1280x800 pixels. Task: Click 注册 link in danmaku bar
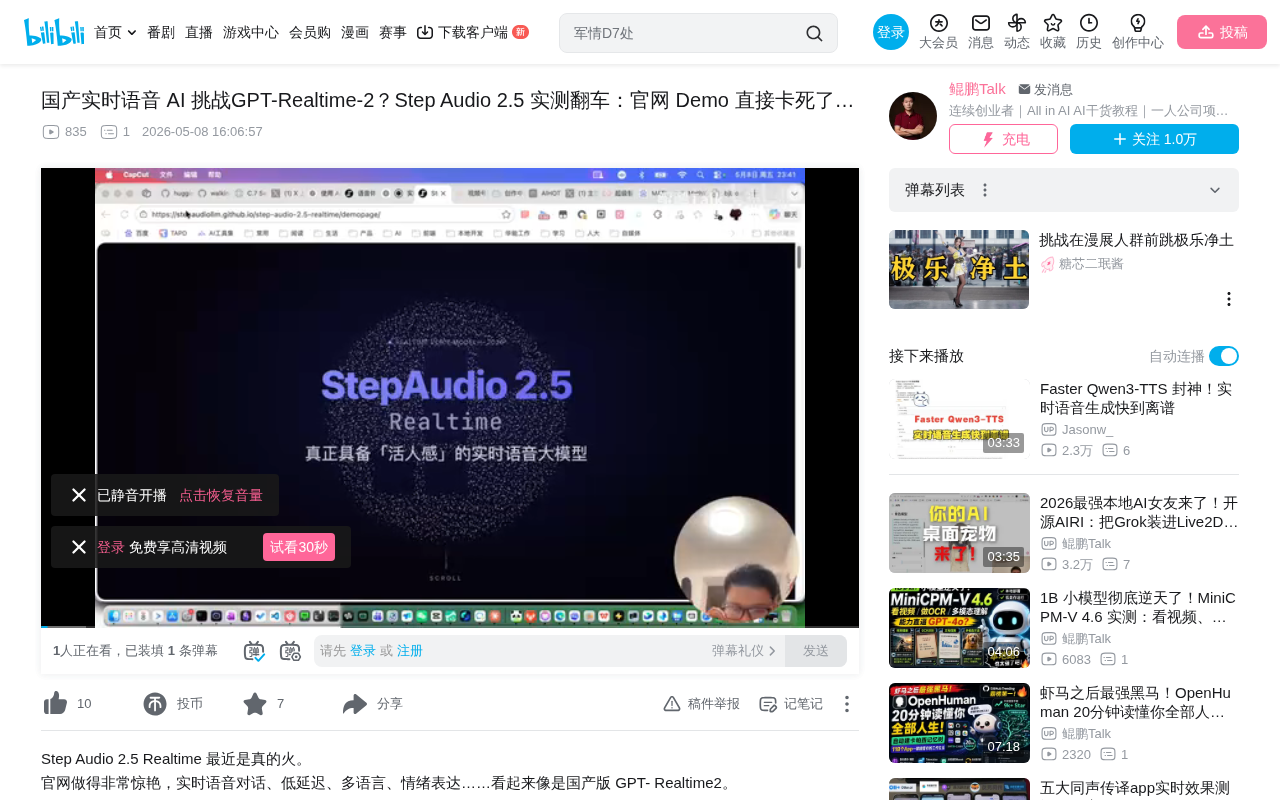[410, 651]
